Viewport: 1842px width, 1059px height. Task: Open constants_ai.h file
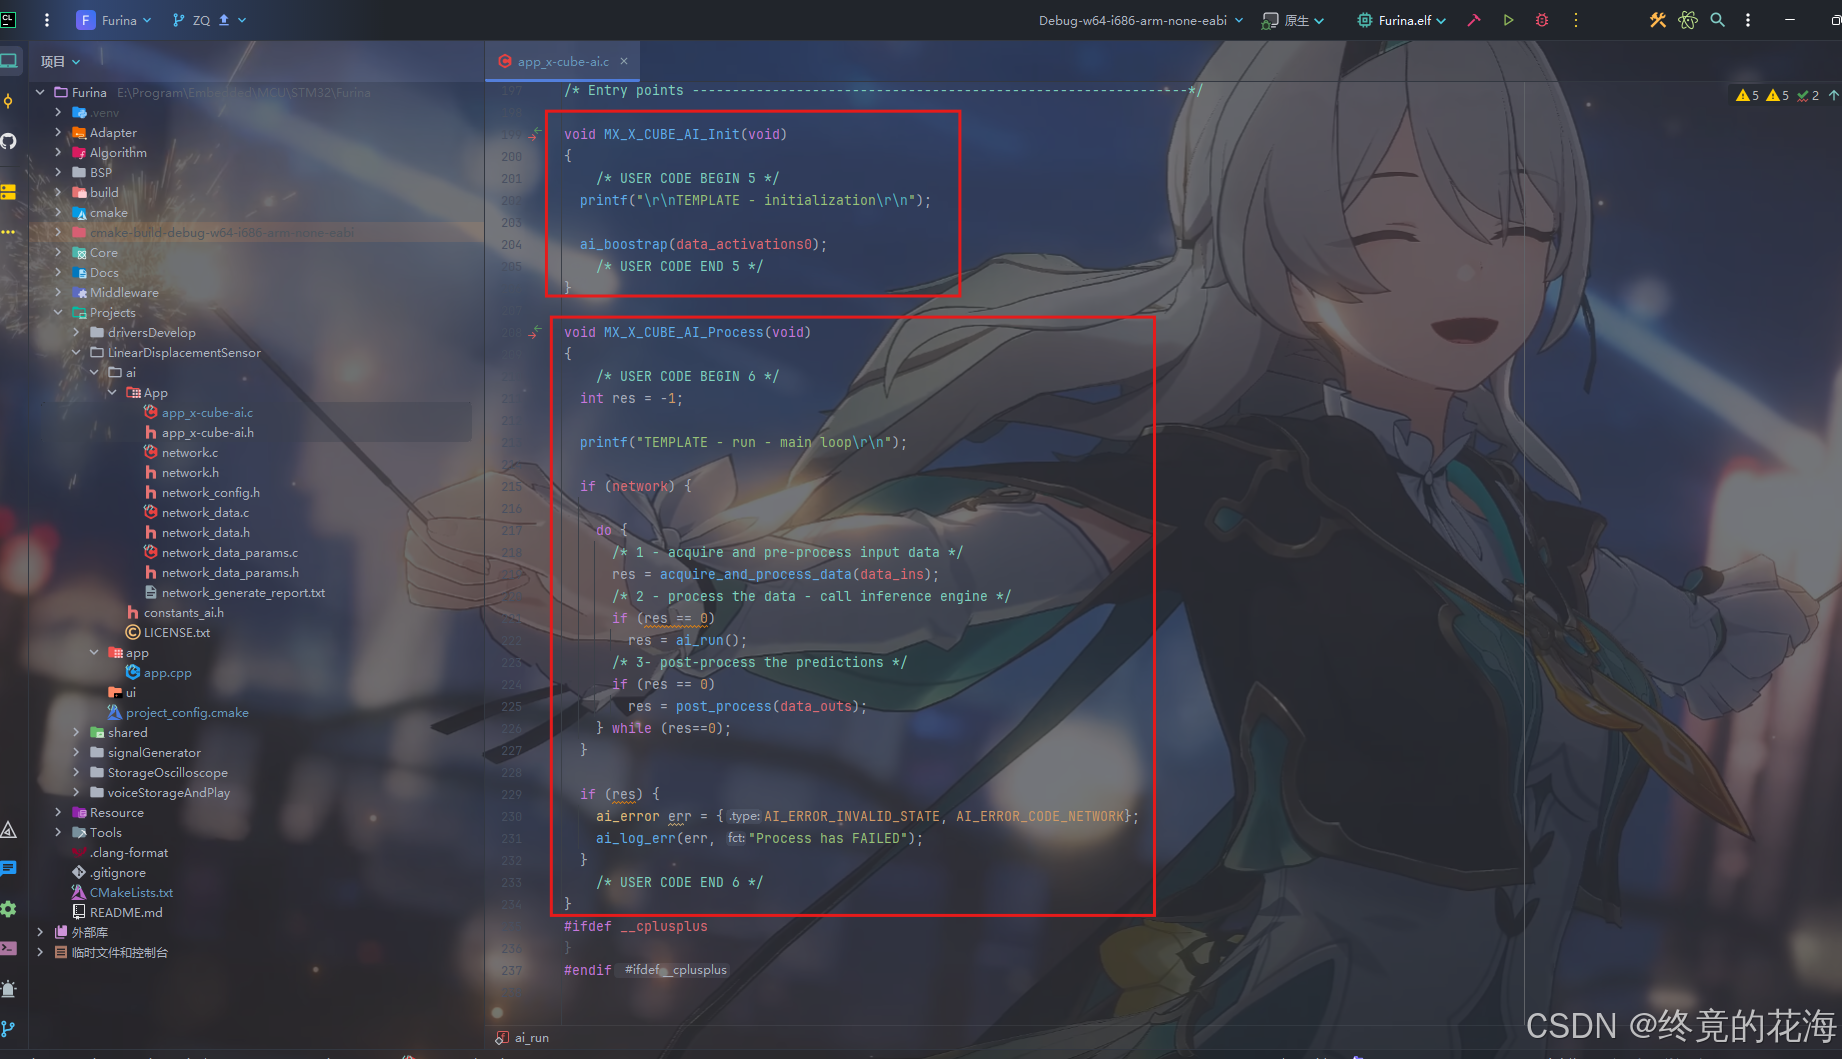pos(184,613)
